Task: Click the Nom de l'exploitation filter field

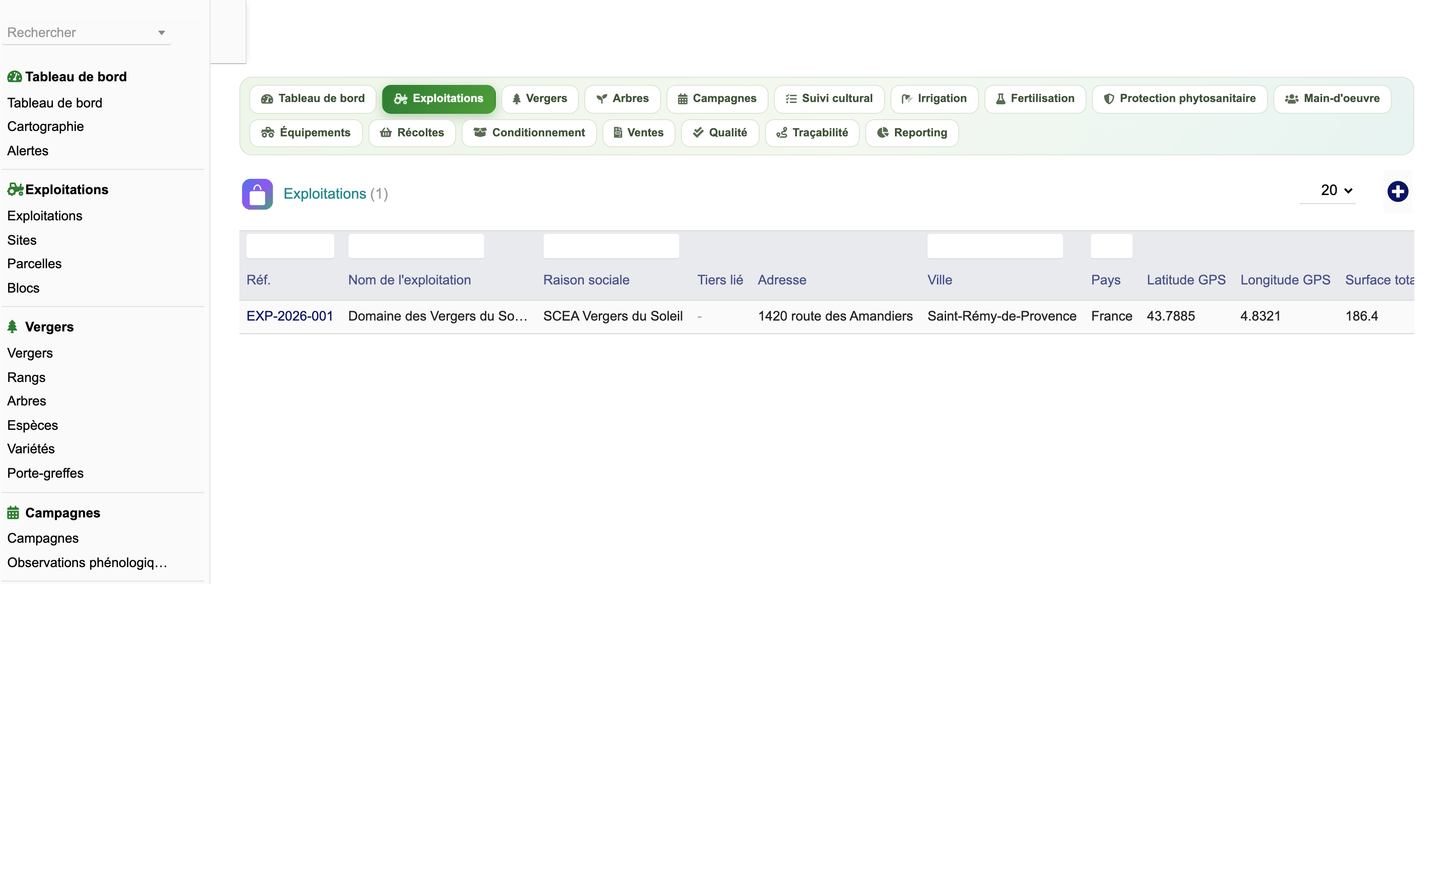Action: point(416,246)
